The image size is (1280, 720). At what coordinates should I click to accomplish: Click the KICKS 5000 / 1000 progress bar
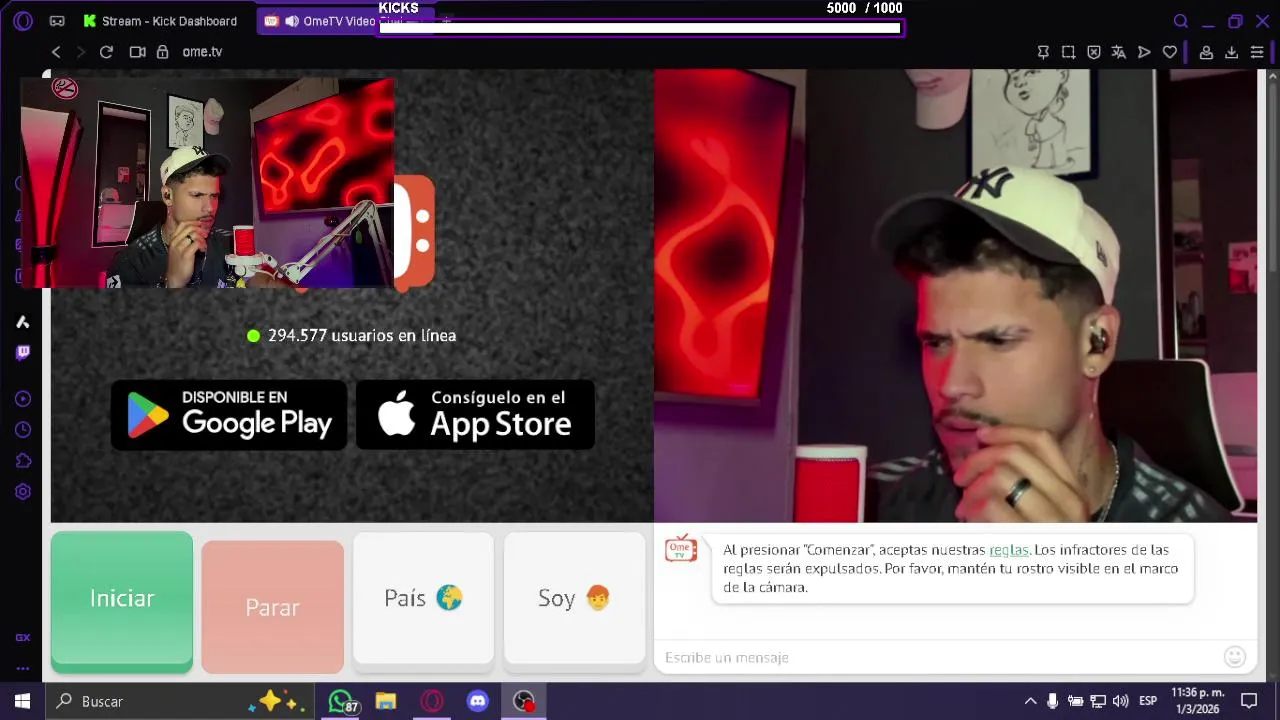click(640, 28)
